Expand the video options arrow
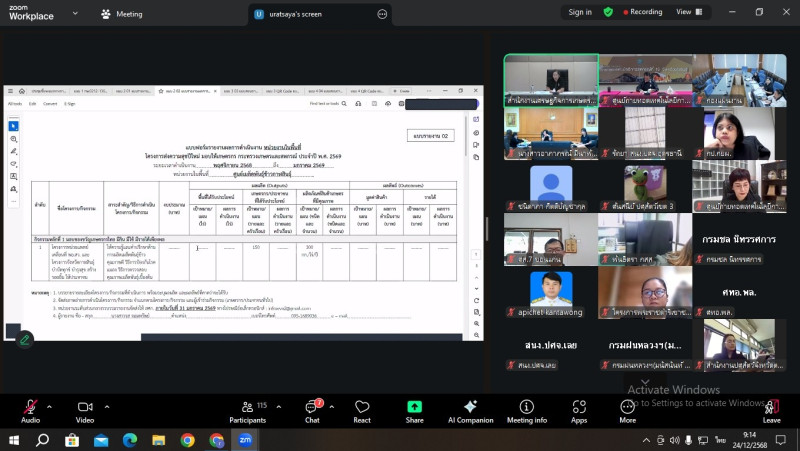The image size is (800, 451). click(107, 405)
